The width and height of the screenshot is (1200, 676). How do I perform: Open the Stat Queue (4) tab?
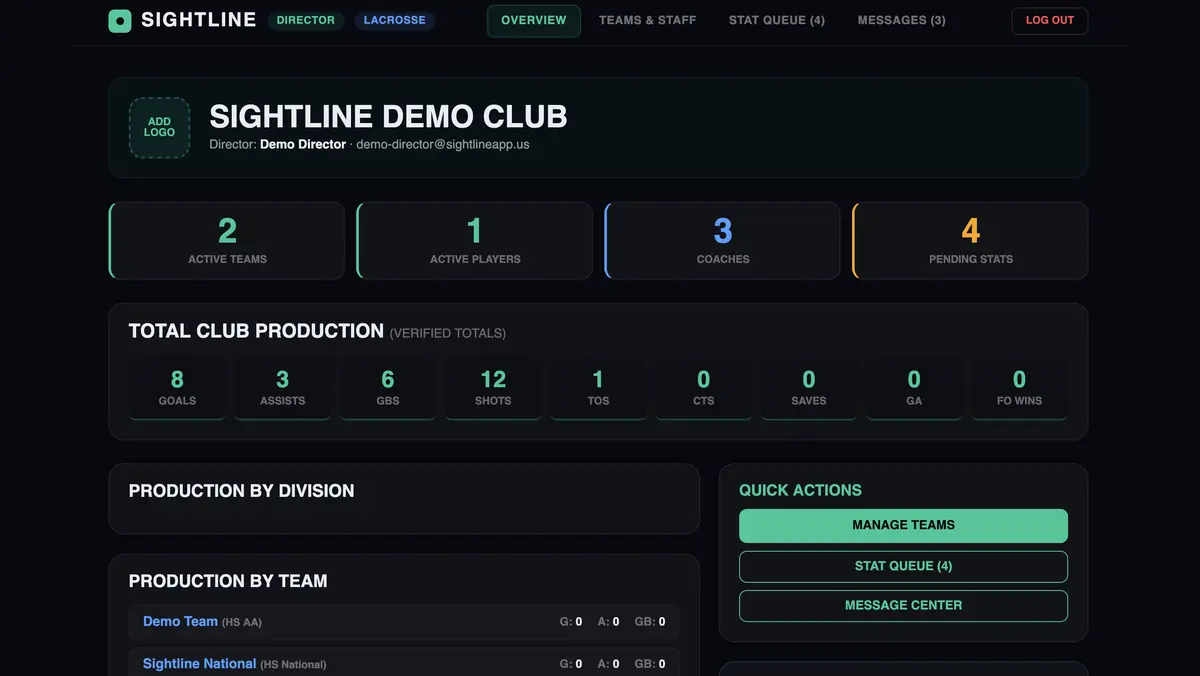777,20
